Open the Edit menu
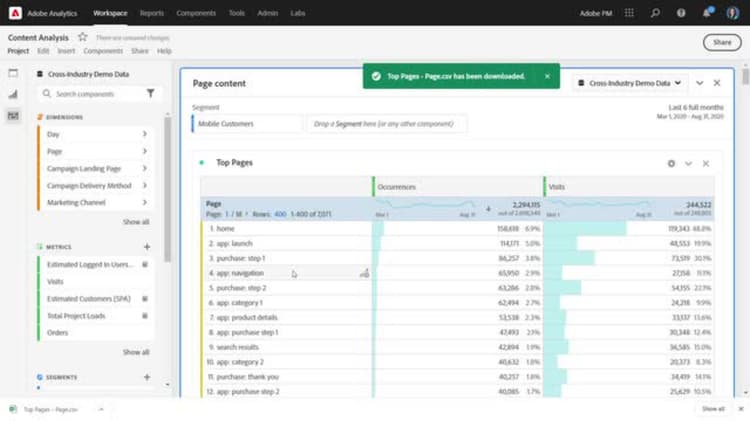 pos(43,51)
